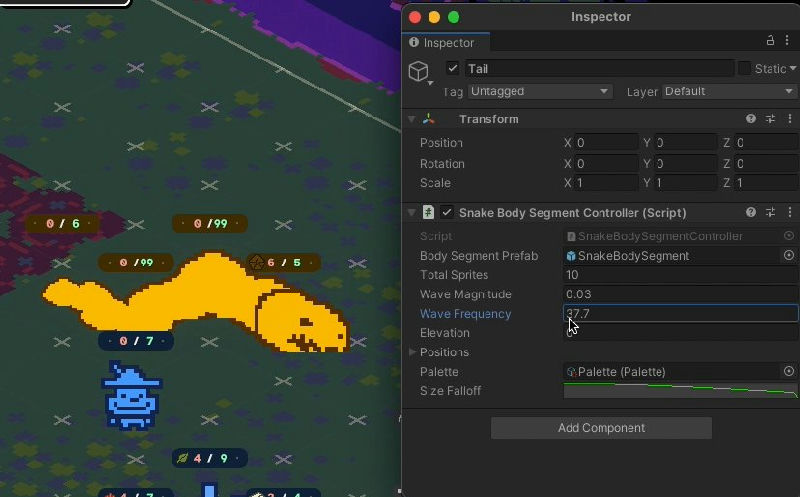Viewport: 800px width, 497px height.
Task: Lock the Inspector with padlock icon
Action: click(770, 40)
